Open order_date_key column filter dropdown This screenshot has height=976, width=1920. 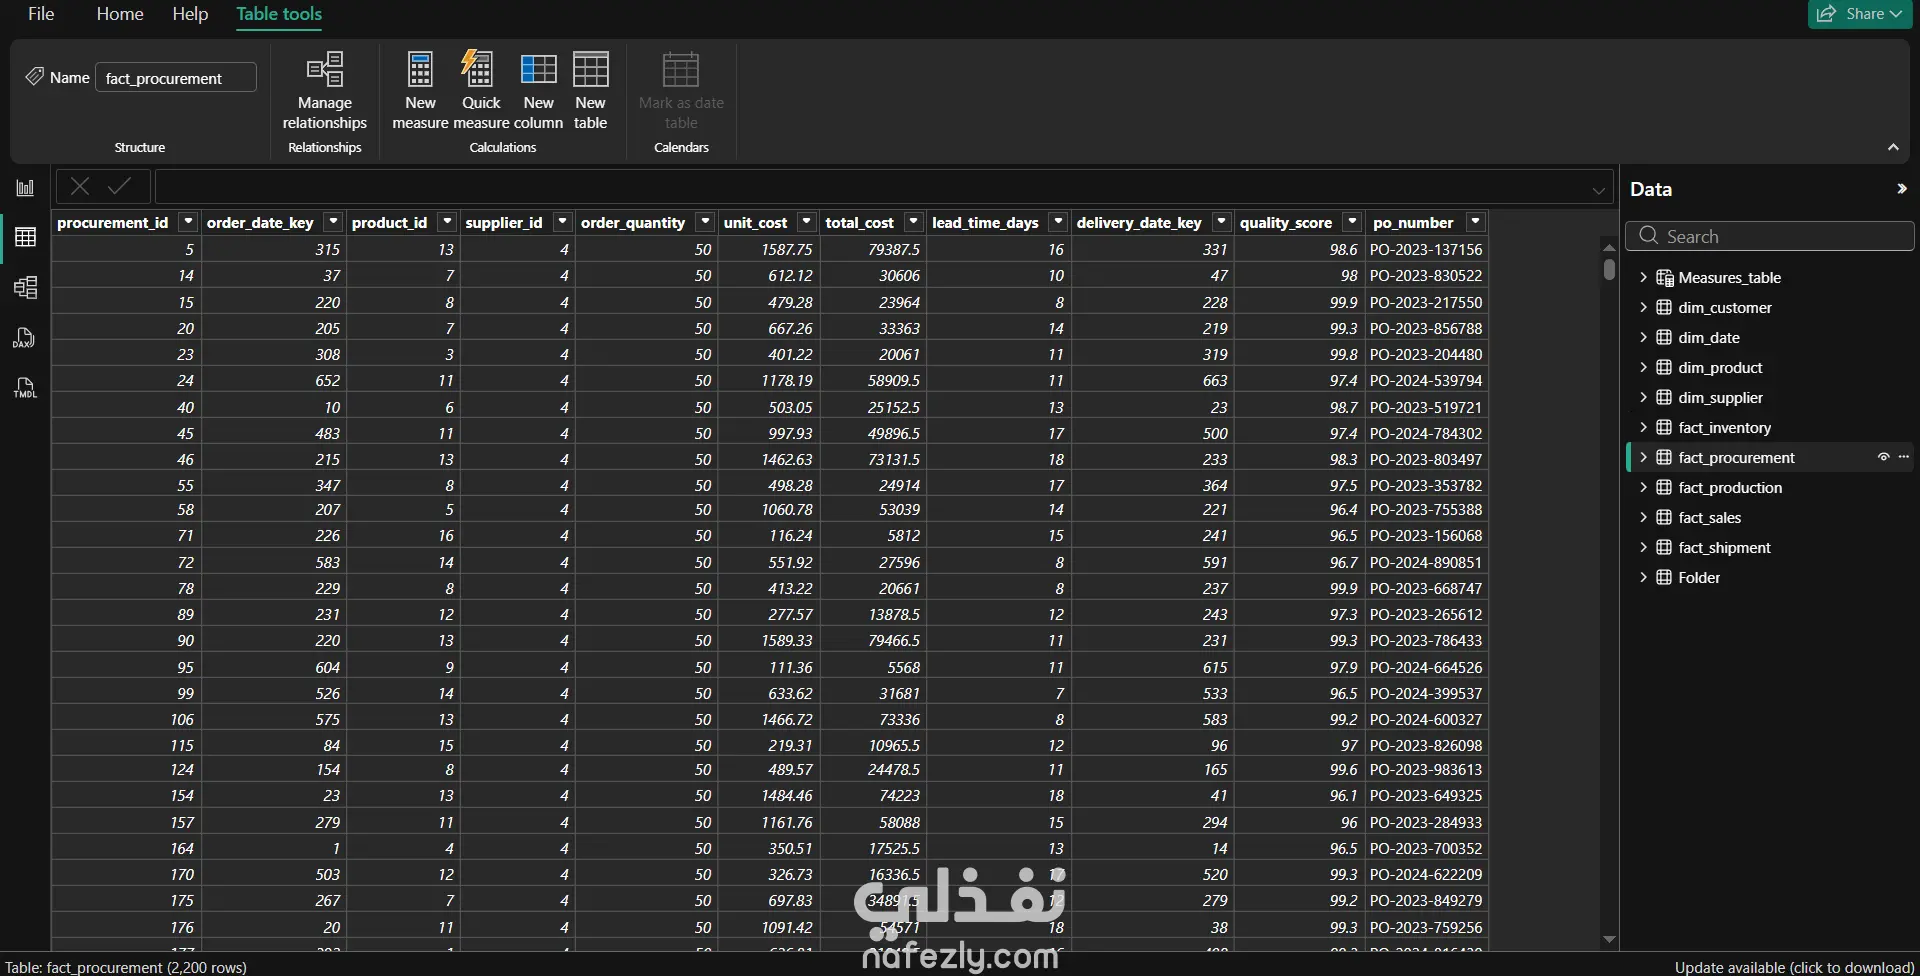(333, 222)
